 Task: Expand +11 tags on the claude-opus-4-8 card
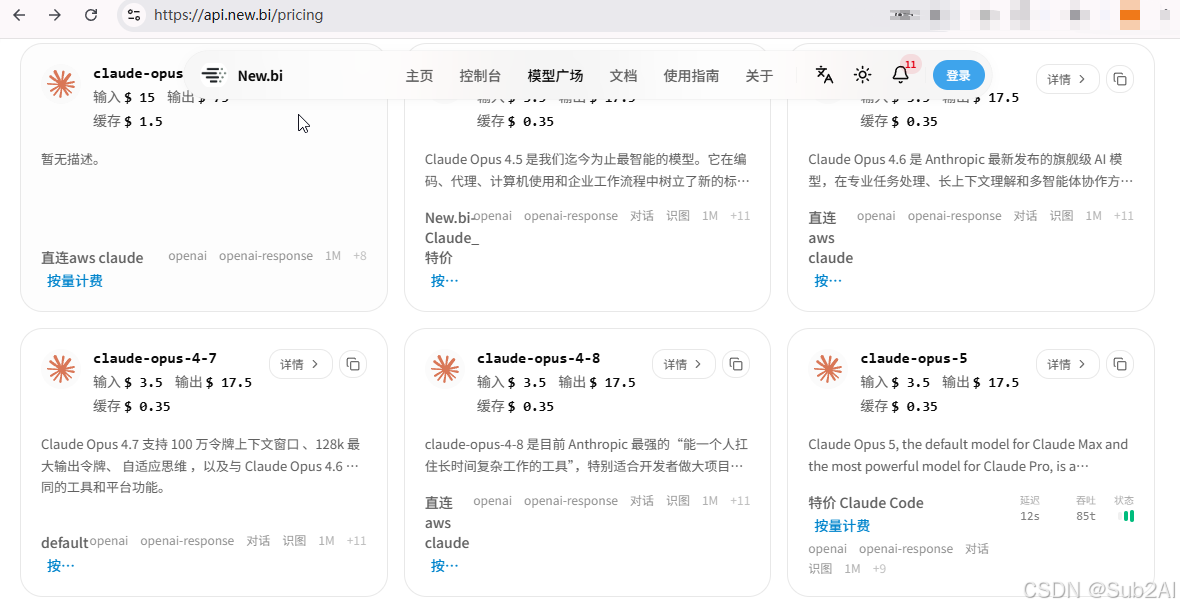[740, 501]
